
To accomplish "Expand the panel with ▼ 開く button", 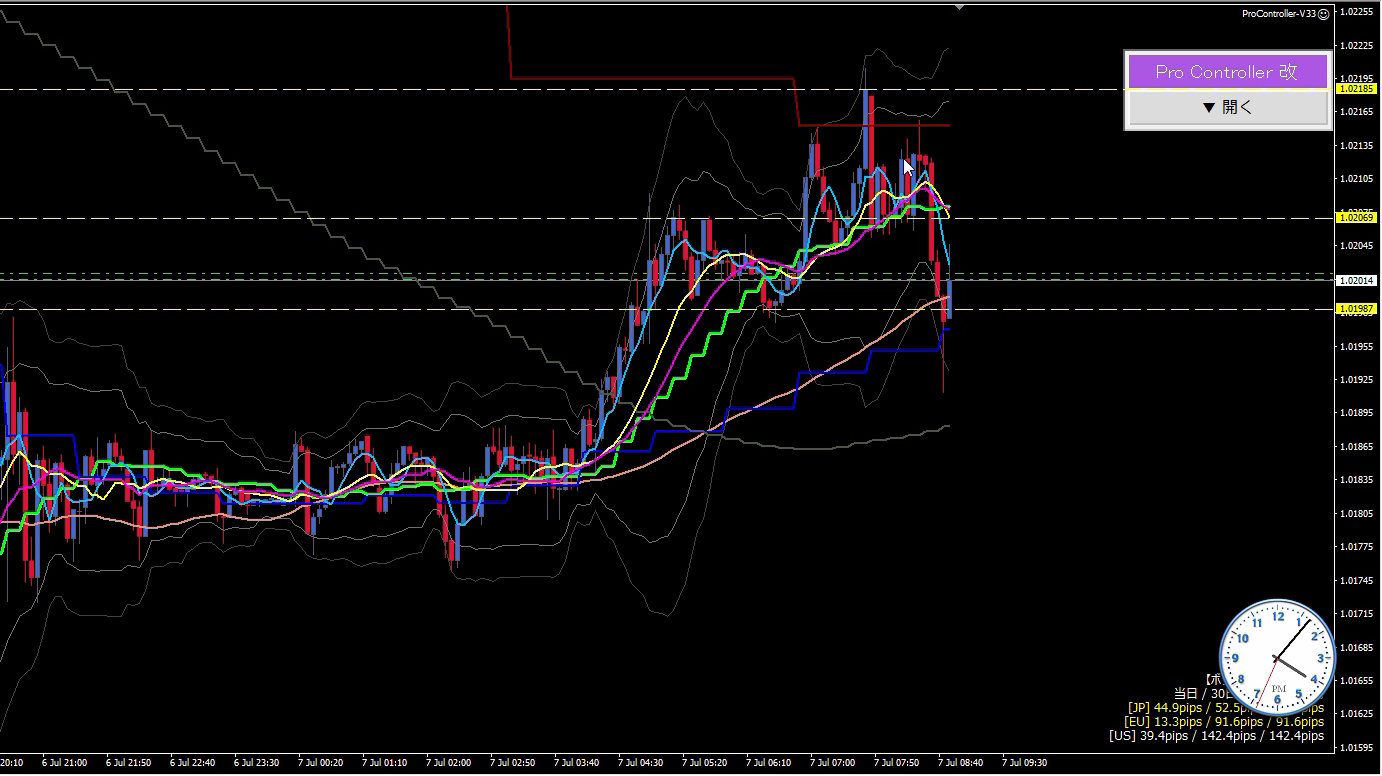I will tap(1227, 108).
